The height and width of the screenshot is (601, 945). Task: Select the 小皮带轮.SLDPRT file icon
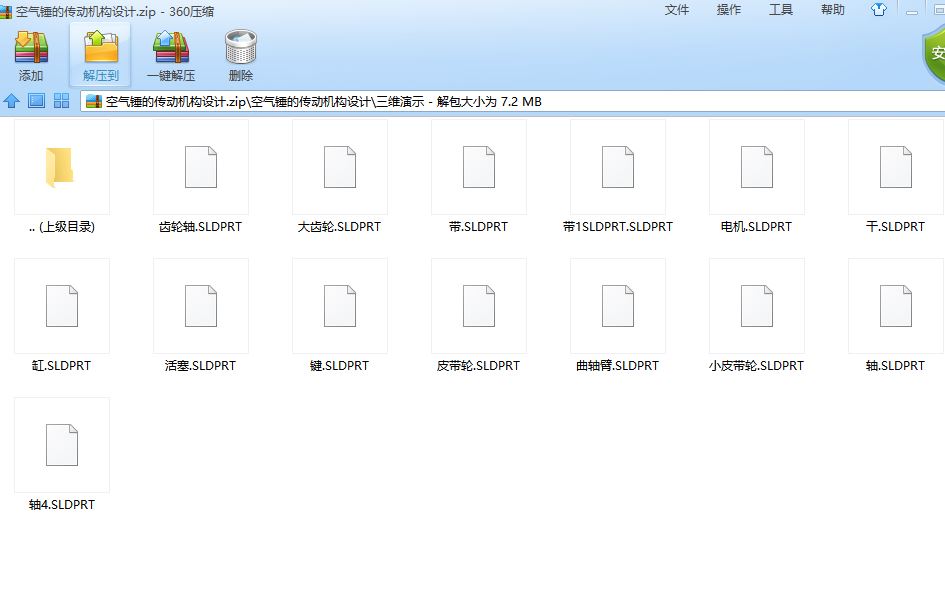pos(757,306)
